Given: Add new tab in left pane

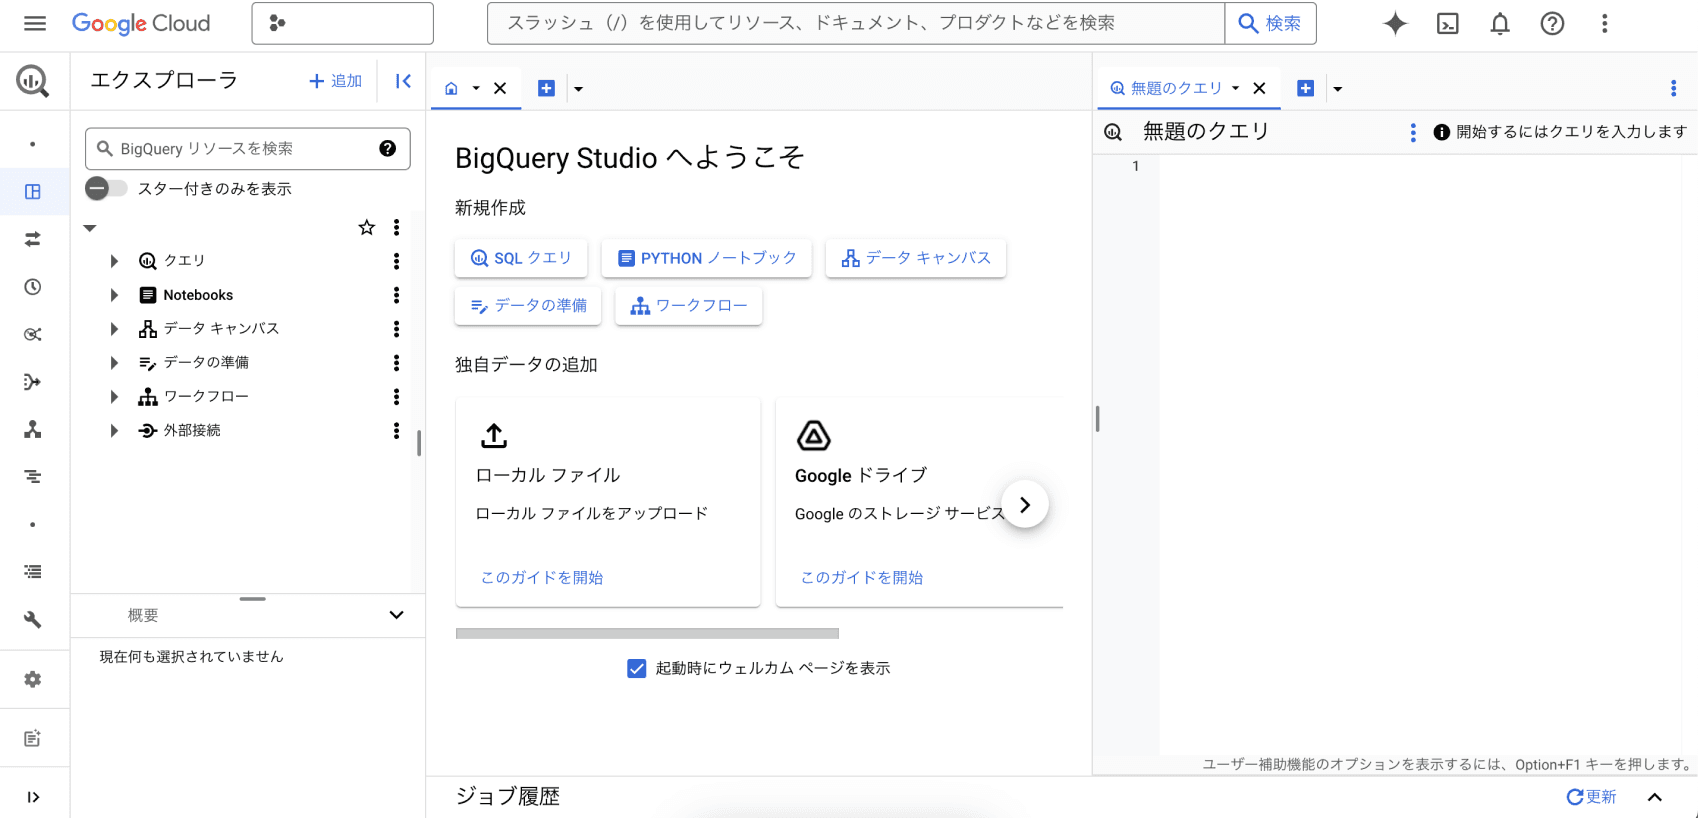Looking at the screenshot, I should pos(546,88).
